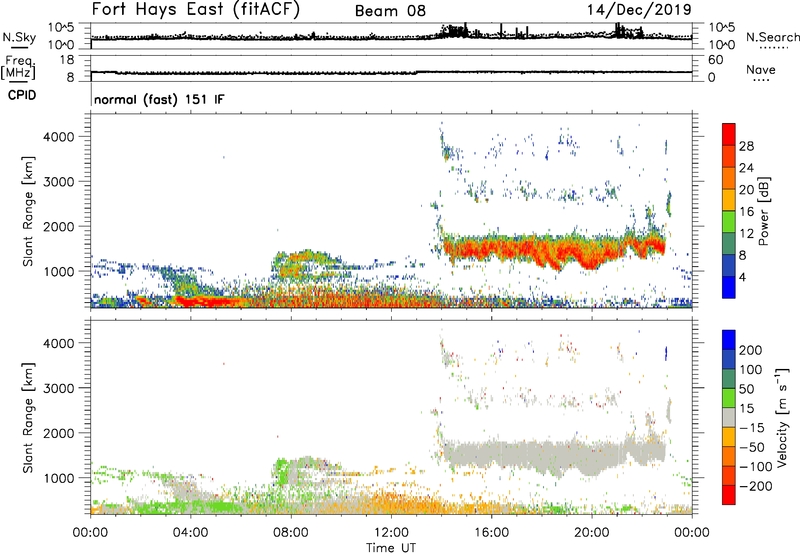
Task: Click the 'Fort Hays East (fitACF)' title
Action: pos(196,10)
